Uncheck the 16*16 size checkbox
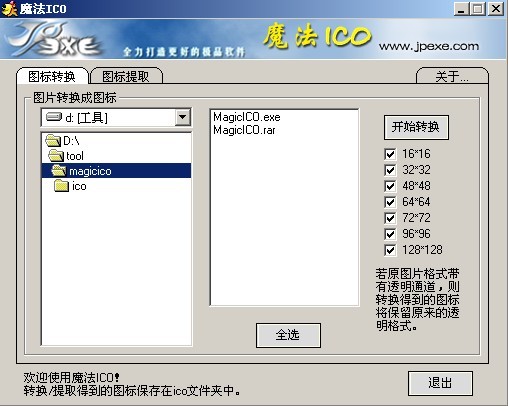This screenshot has height=406, width=508. (390, 154)
